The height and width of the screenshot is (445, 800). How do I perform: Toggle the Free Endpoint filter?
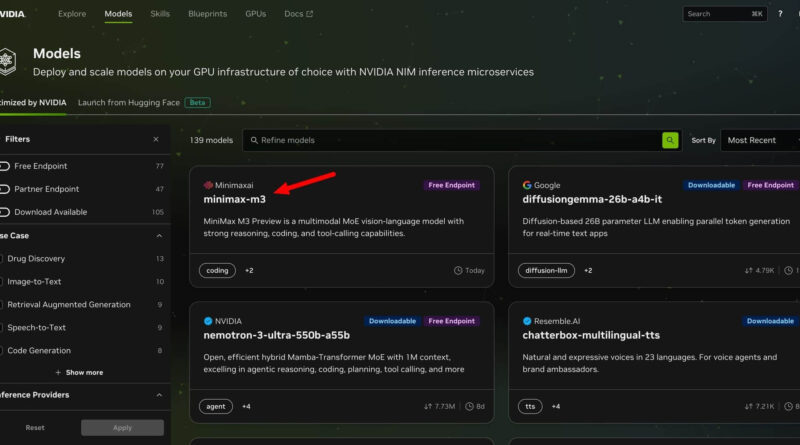tap(5, 166)
